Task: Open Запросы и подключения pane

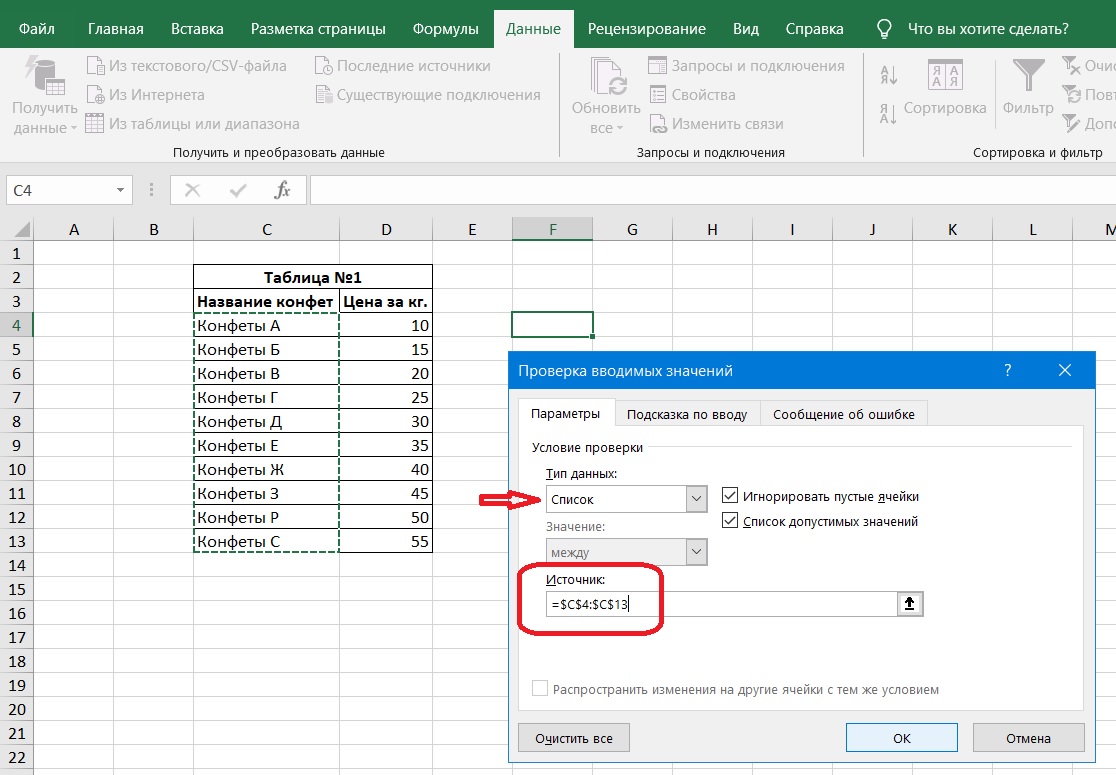Action: point(747,65)
